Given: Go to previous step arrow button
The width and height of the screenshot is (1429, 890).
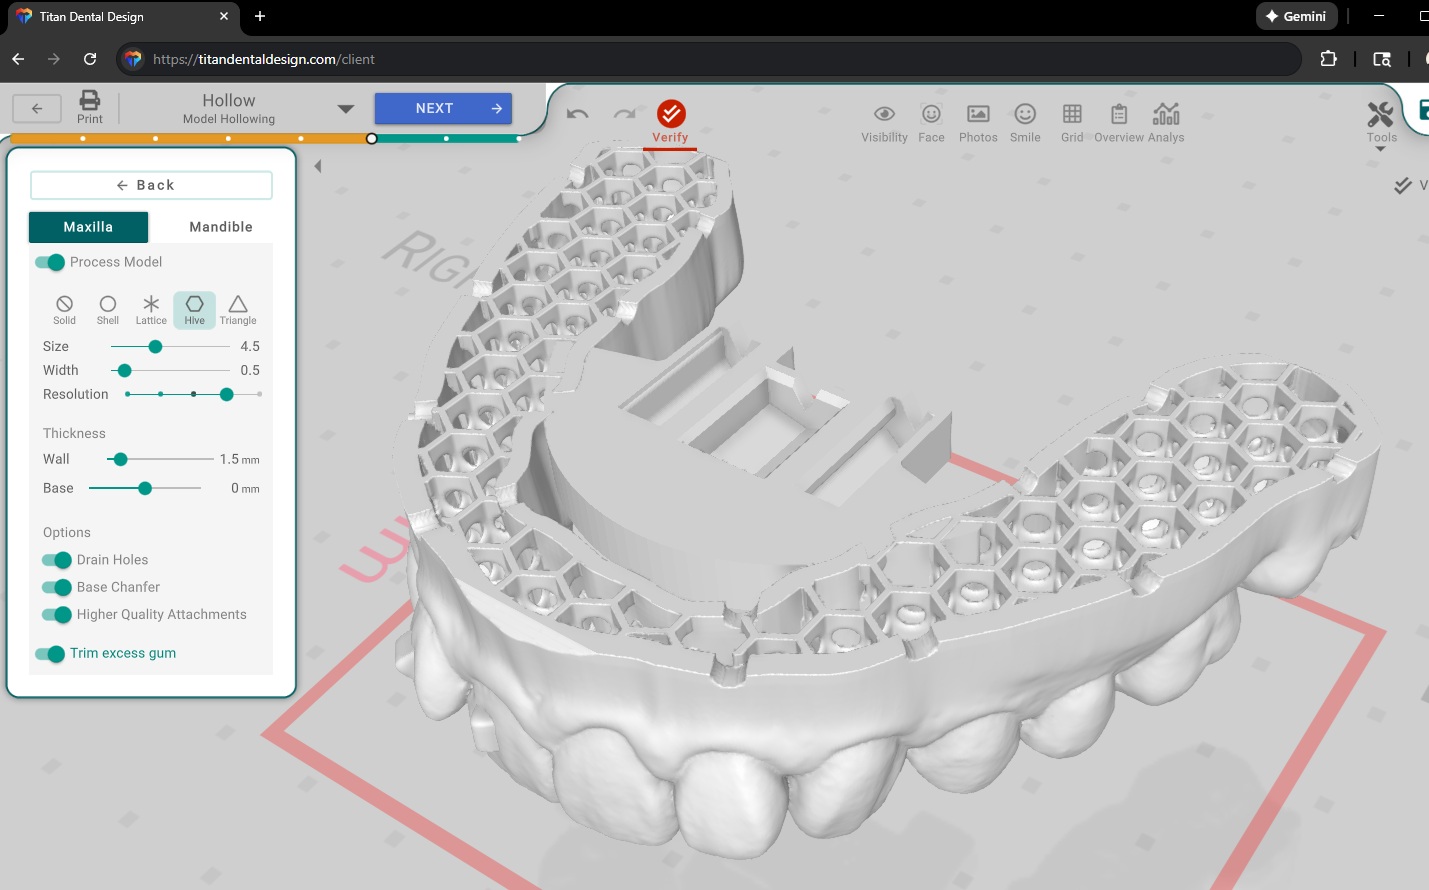Looking at the screenshot, I should tap(37, 108).
